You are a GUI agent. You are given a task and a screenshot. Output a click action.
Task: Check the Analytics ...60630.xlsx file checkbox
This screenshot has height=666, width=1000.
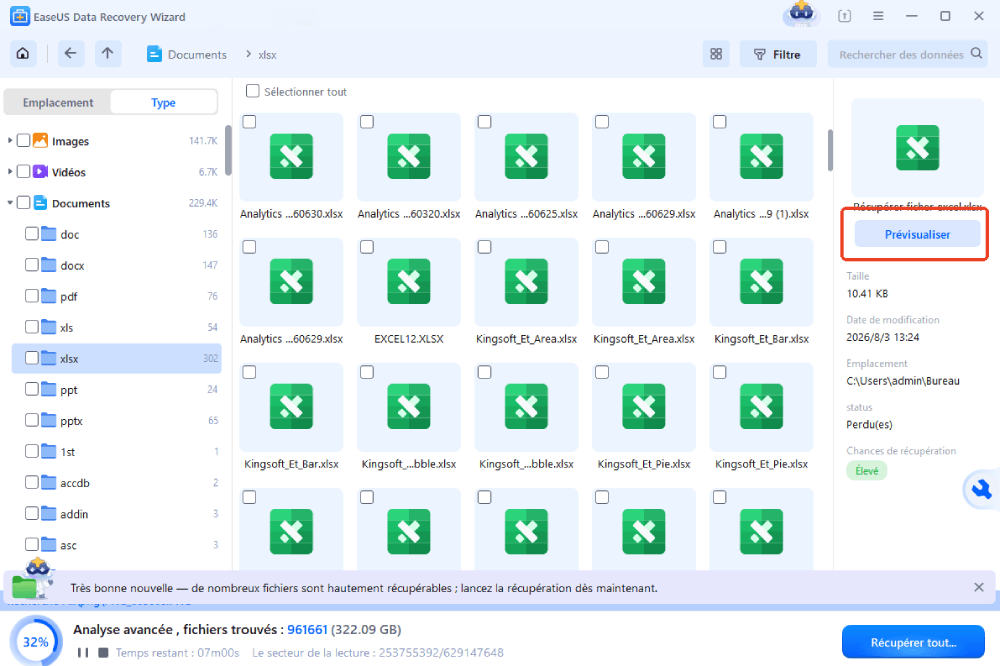[249, 122]
